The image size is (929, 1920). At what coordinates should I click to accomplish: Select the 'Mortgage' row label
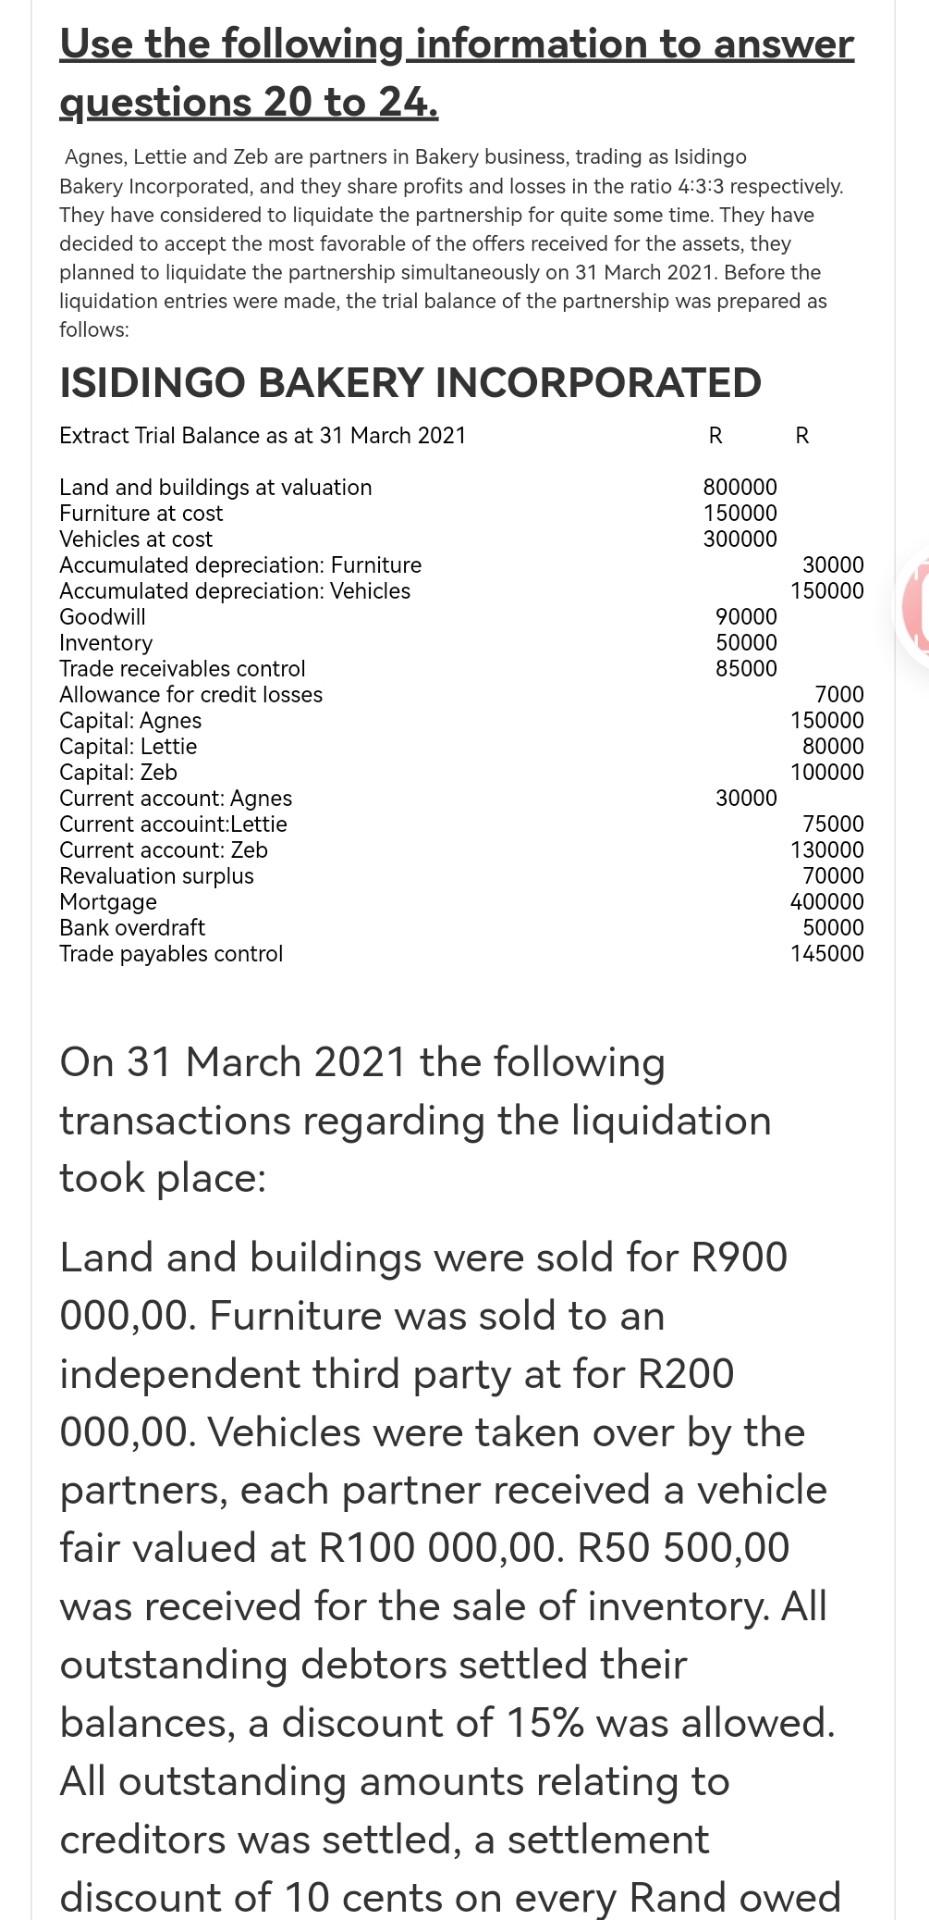point(108,902)
